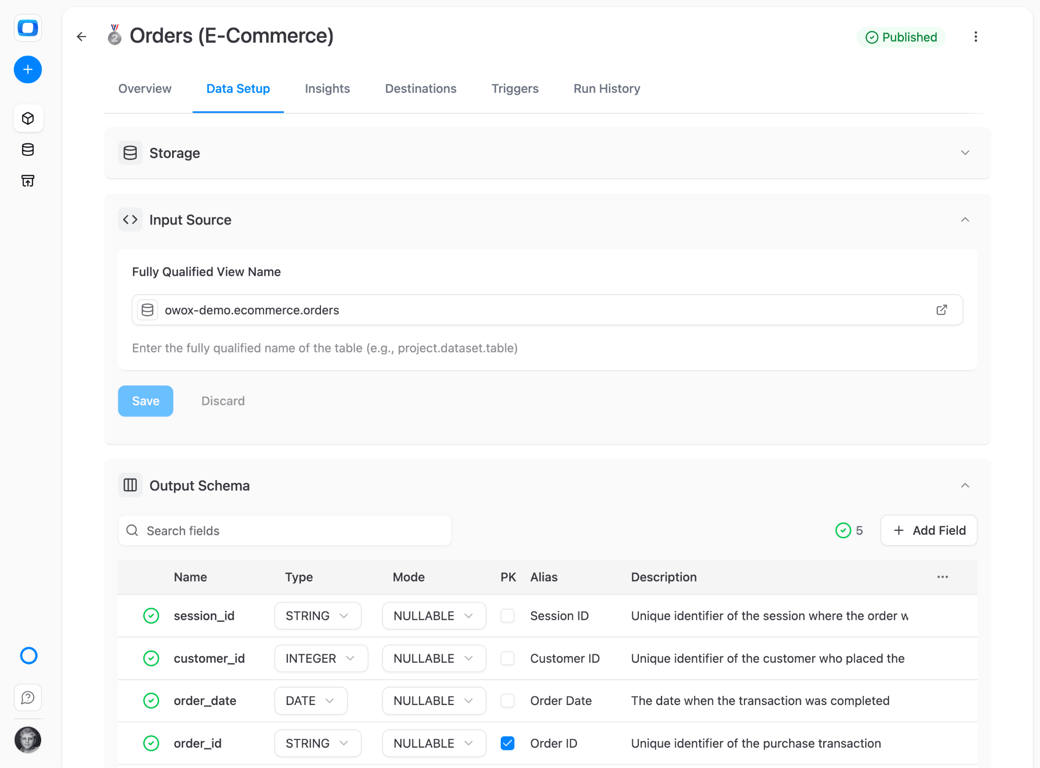The height and width of the screenshot is (768, 1040).
Task: Click the Discard button
Action: click(x=223, y=401)
